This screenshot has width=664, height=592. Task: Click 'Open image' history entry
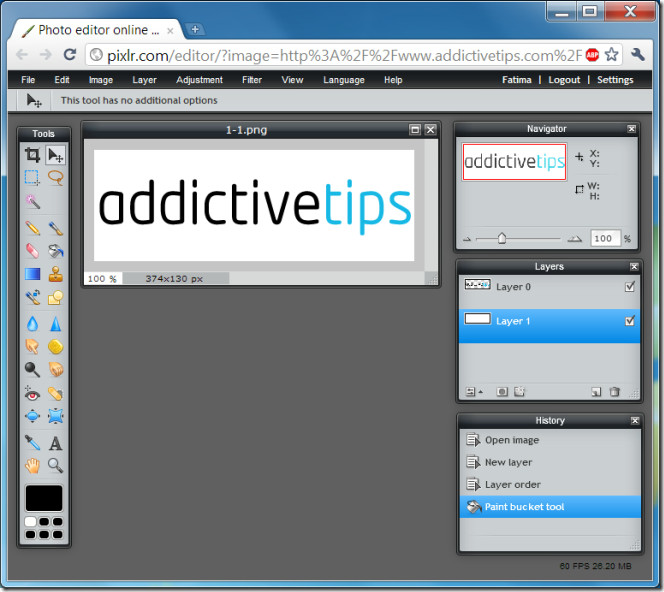[x=550, y=440]
